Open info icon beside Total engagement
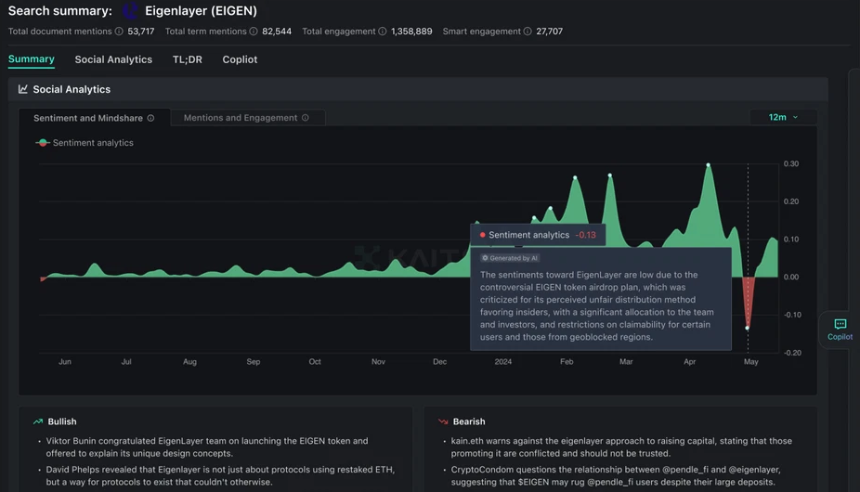This screenshot has height=492, width=860. pos(382,31)
